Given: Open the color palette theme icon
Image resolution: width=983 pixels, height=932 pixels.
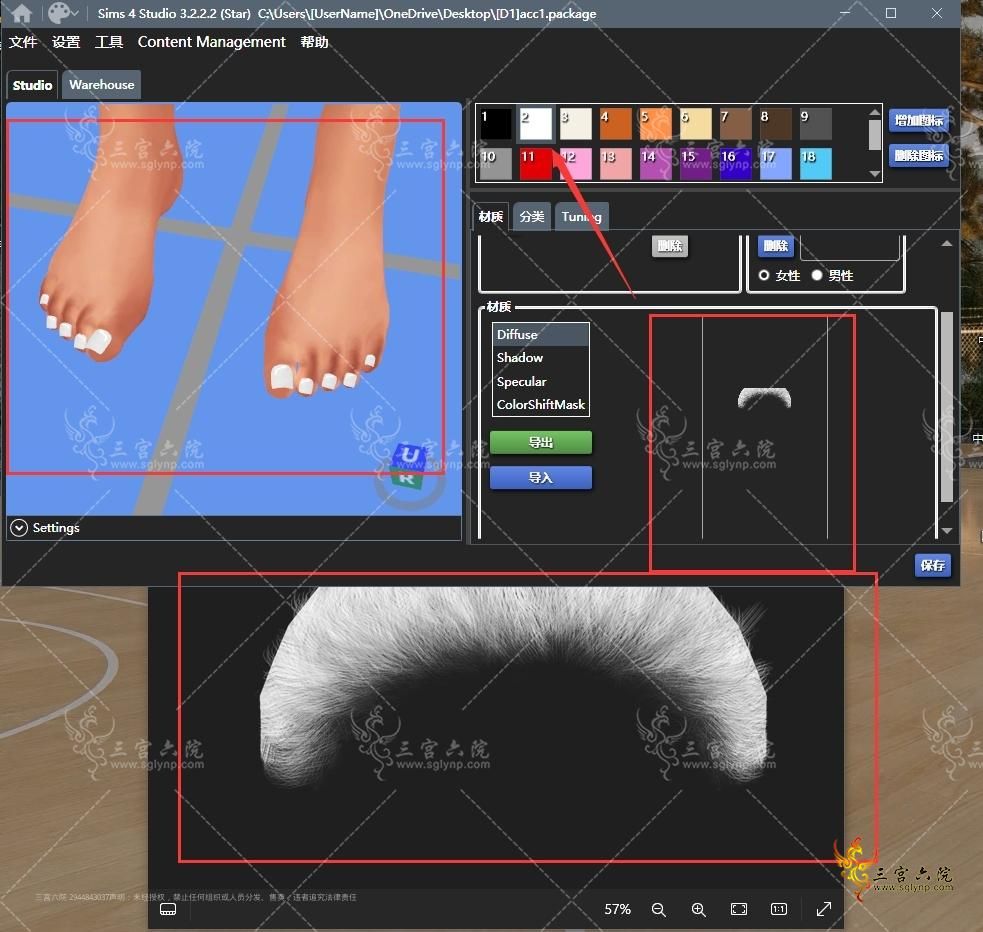Looking at the screenshot, I should (x=59, y=13).
